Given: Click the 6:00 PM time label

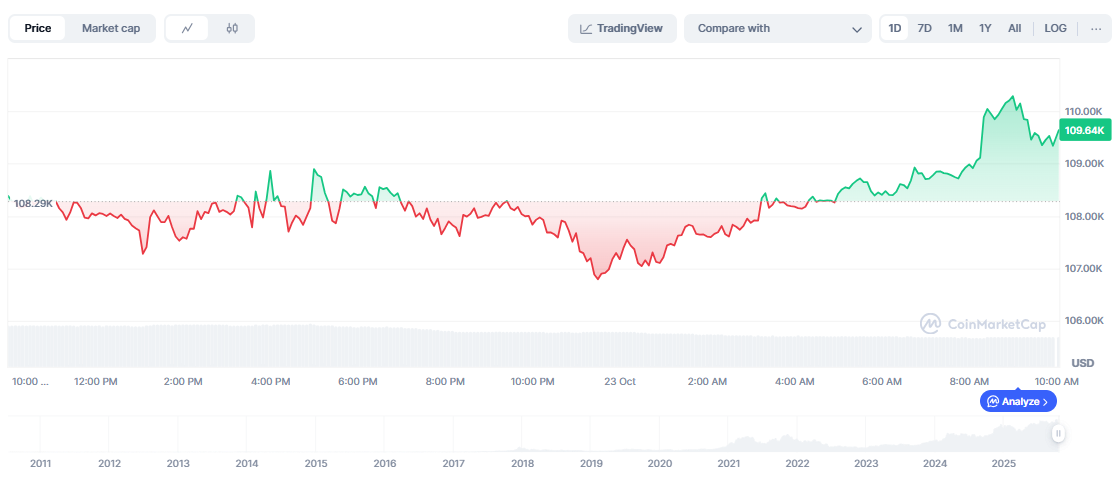Looking at the screenshot, I should (x=357, y=382).
